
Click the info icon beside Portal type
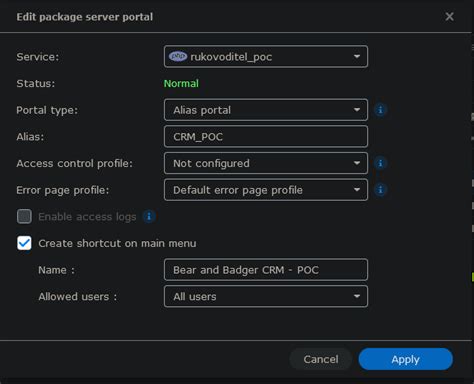click(380, 110)
